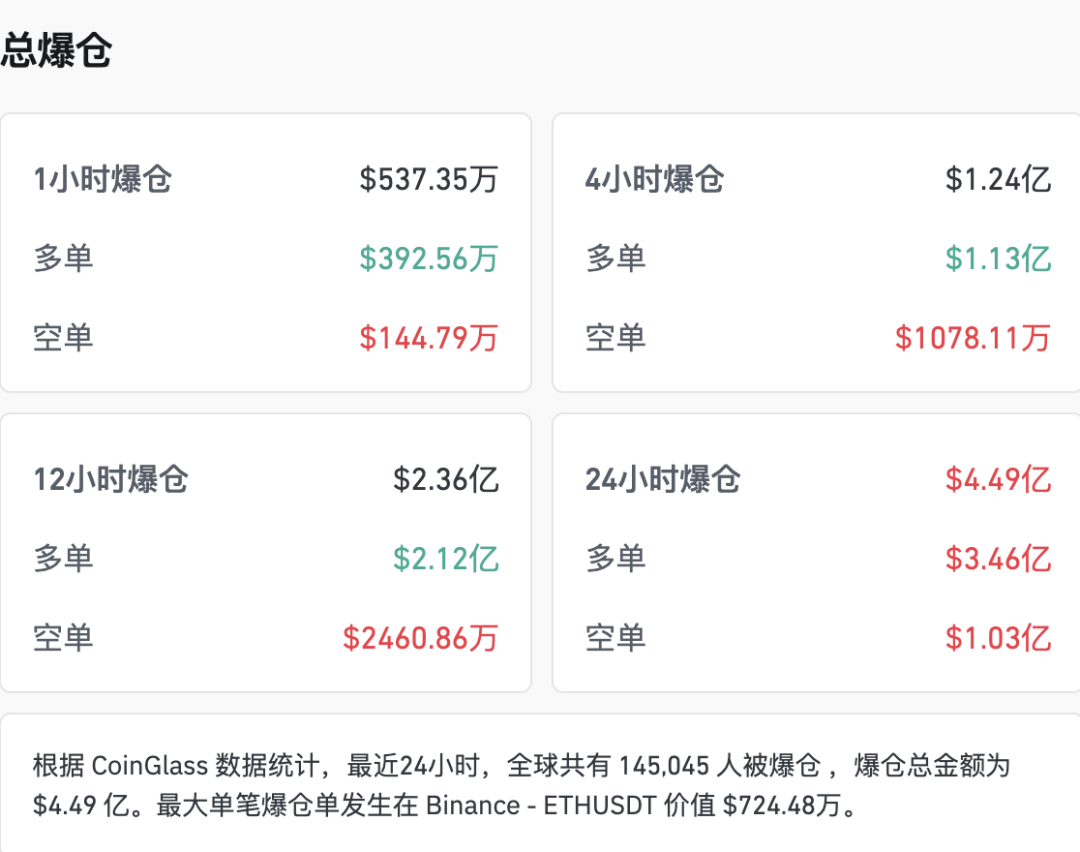Select the $392.56万 long liquidation value
Image resolution: width=1080 pixels, height=852 pixels.
click(x=428, y=258)
